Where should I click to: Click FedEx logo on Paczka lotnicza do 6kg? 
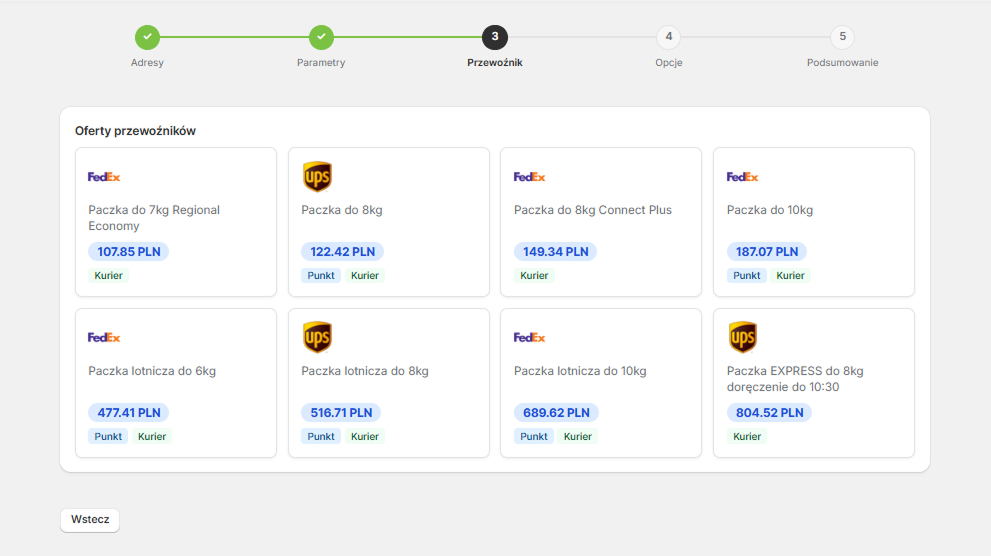click(104, 337)
